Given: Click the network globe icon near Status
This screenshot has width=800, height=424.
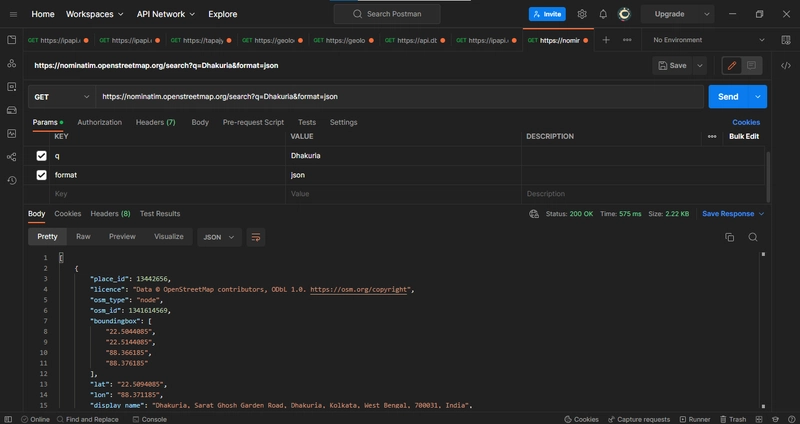Looking at the screenshot, I should (534, 214).
